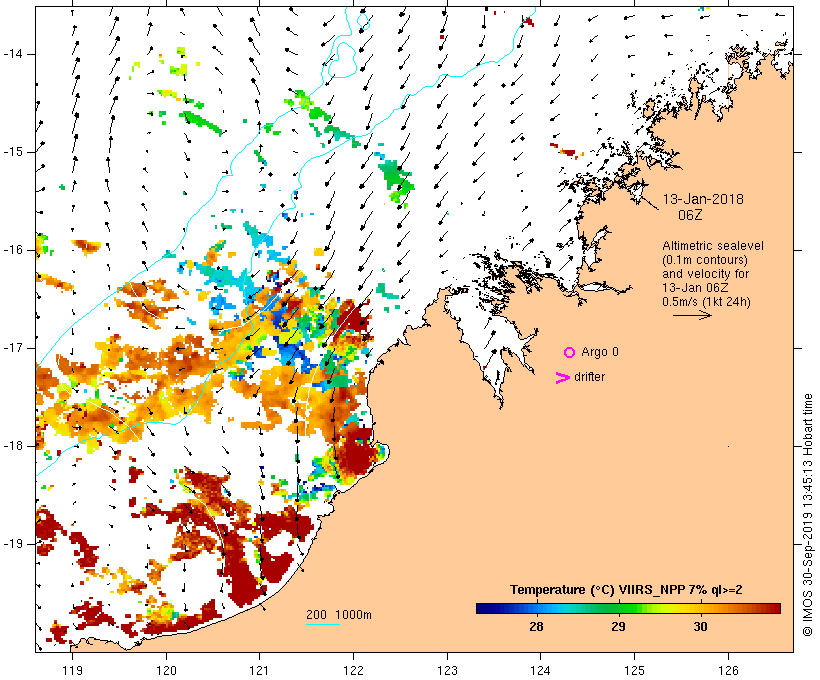Click the 125 longitude axis label
820x680 pixels.
click(x=634, y=670)
